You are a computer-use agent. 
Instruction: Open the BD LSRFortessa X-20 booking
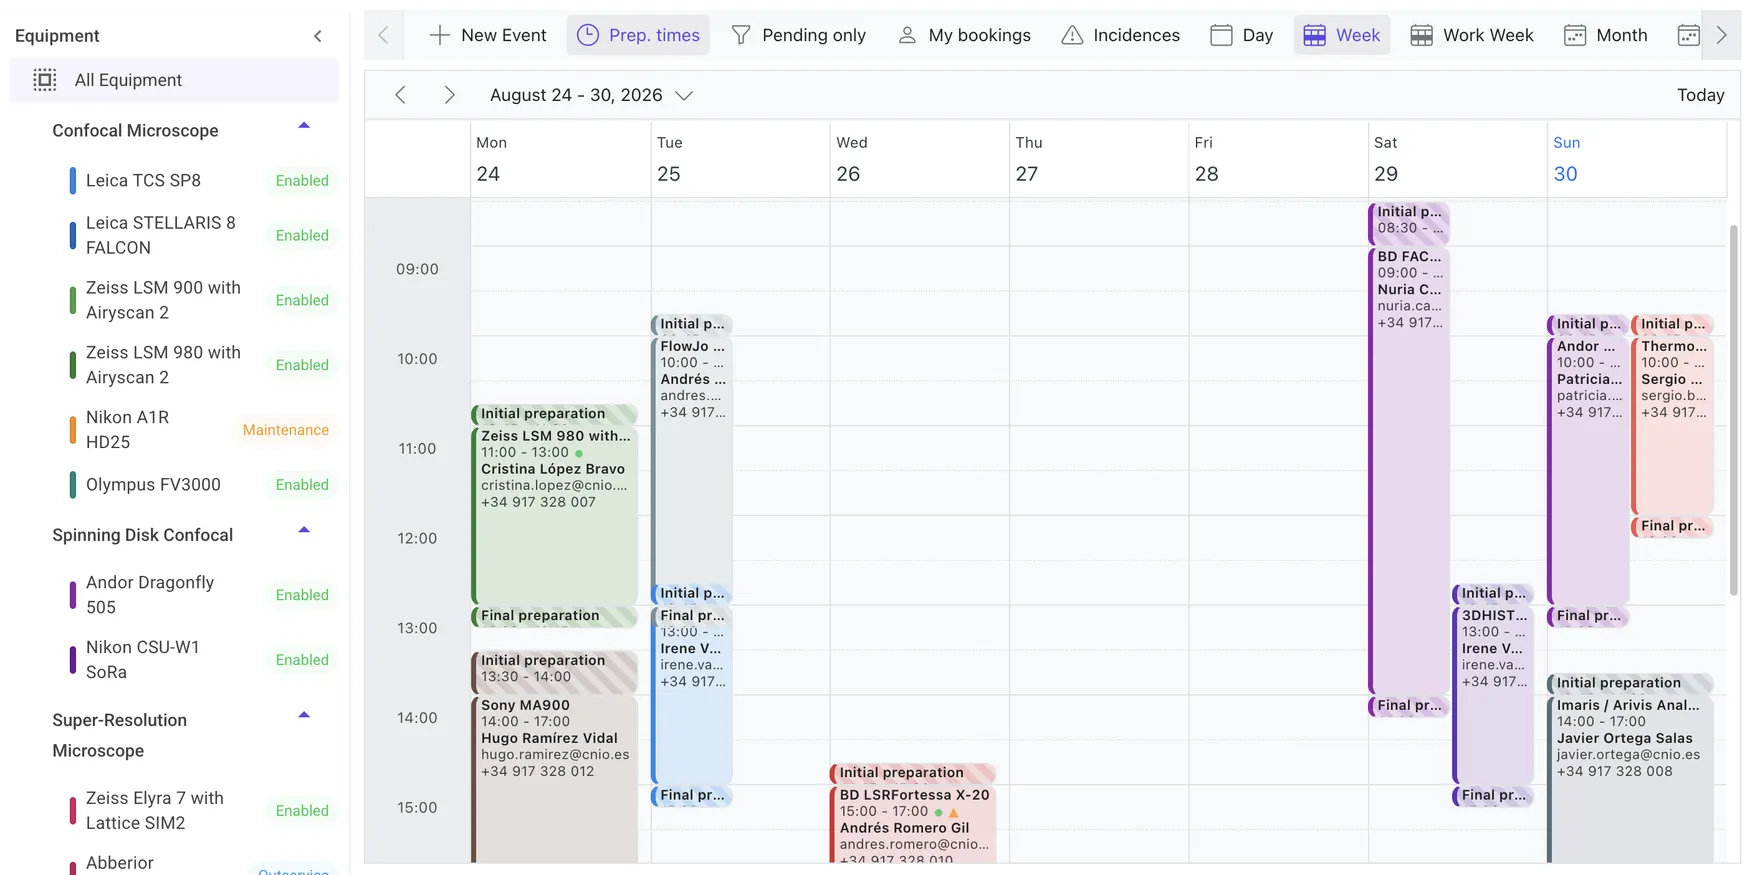click(x=913, y=824)
